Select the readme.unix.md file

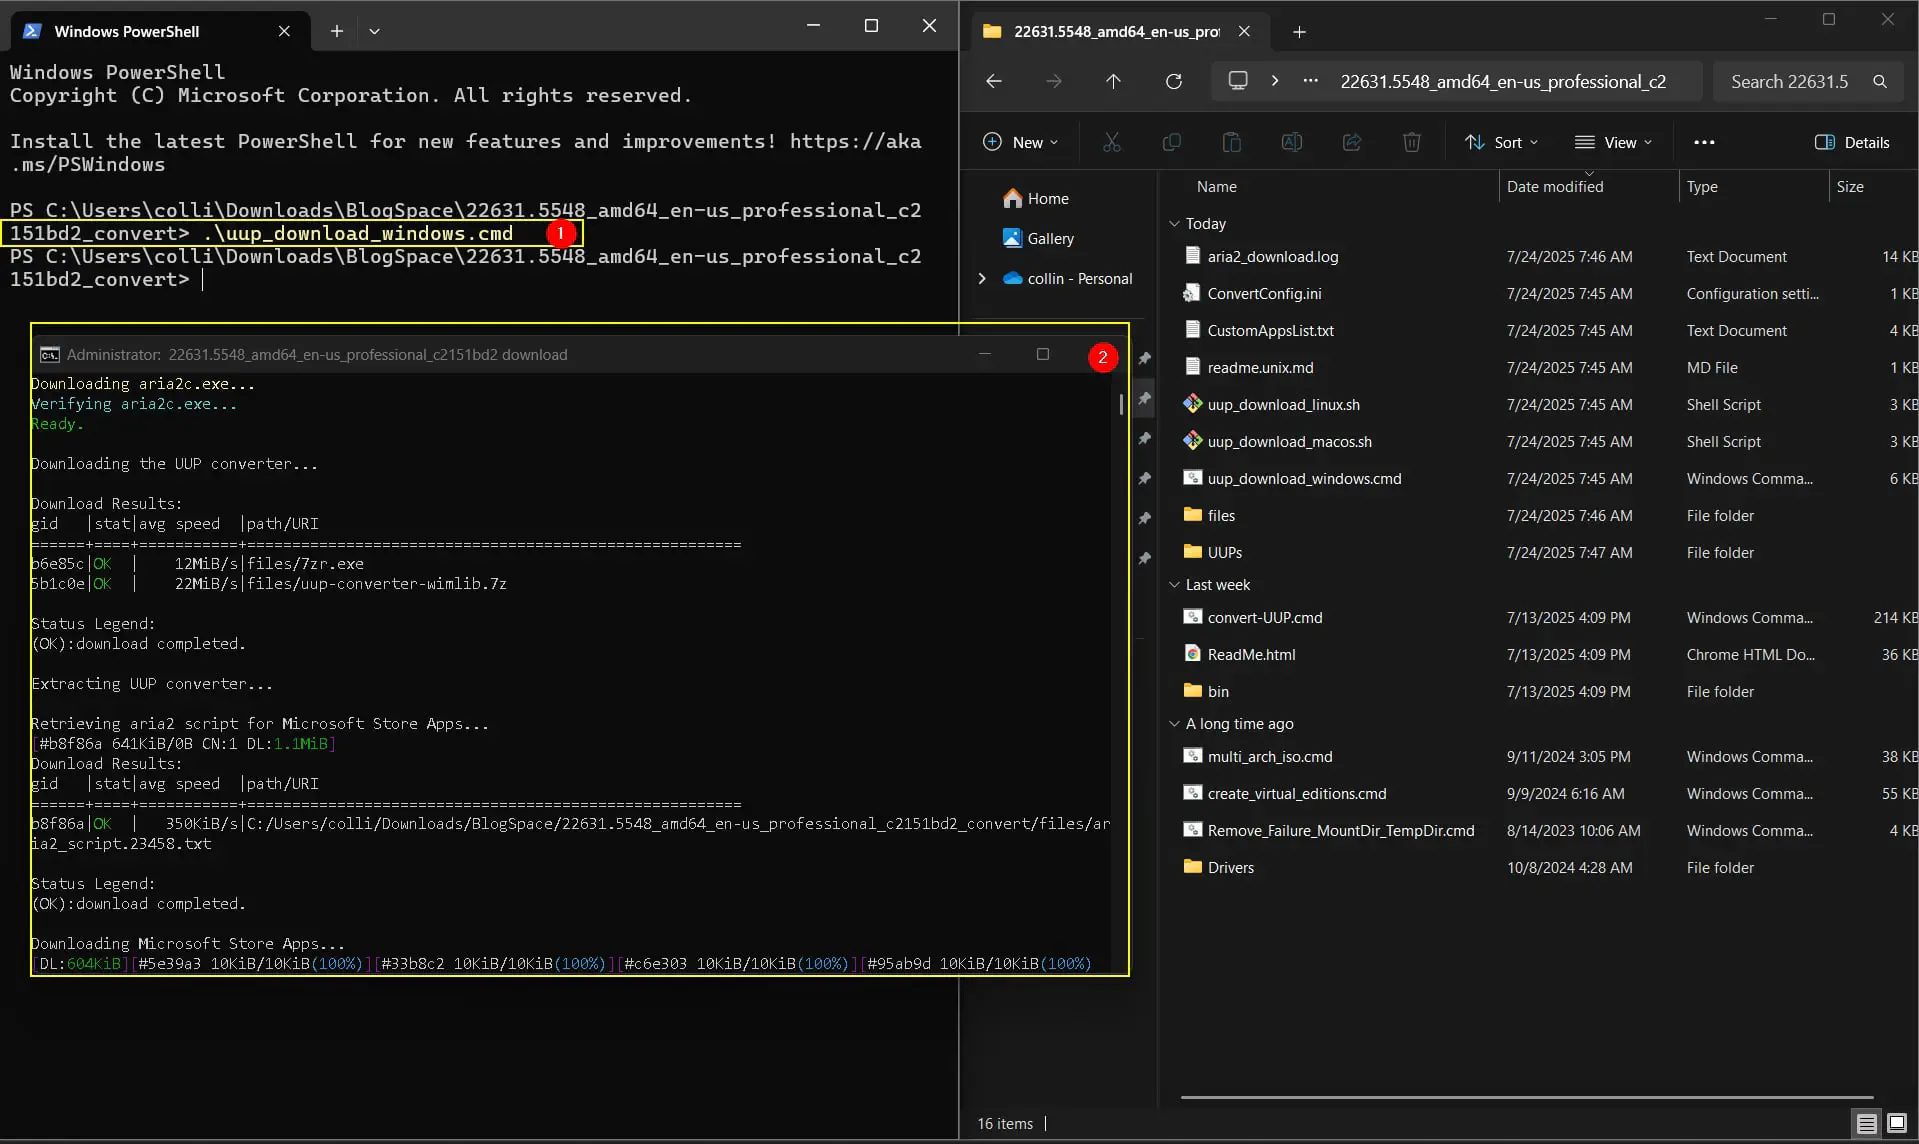coord(1260,367)
